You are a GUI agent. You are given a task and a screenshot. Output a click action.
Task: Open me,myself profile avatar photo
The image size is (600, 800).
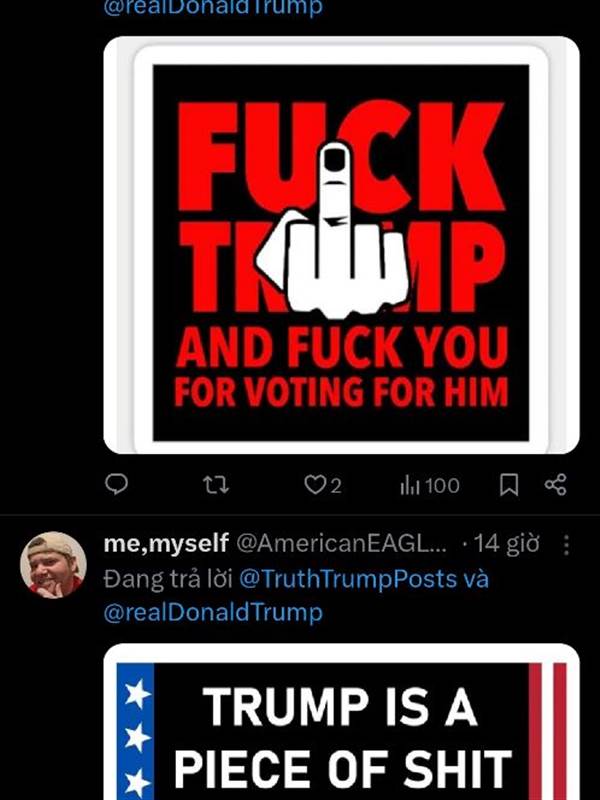pos(53,565)
